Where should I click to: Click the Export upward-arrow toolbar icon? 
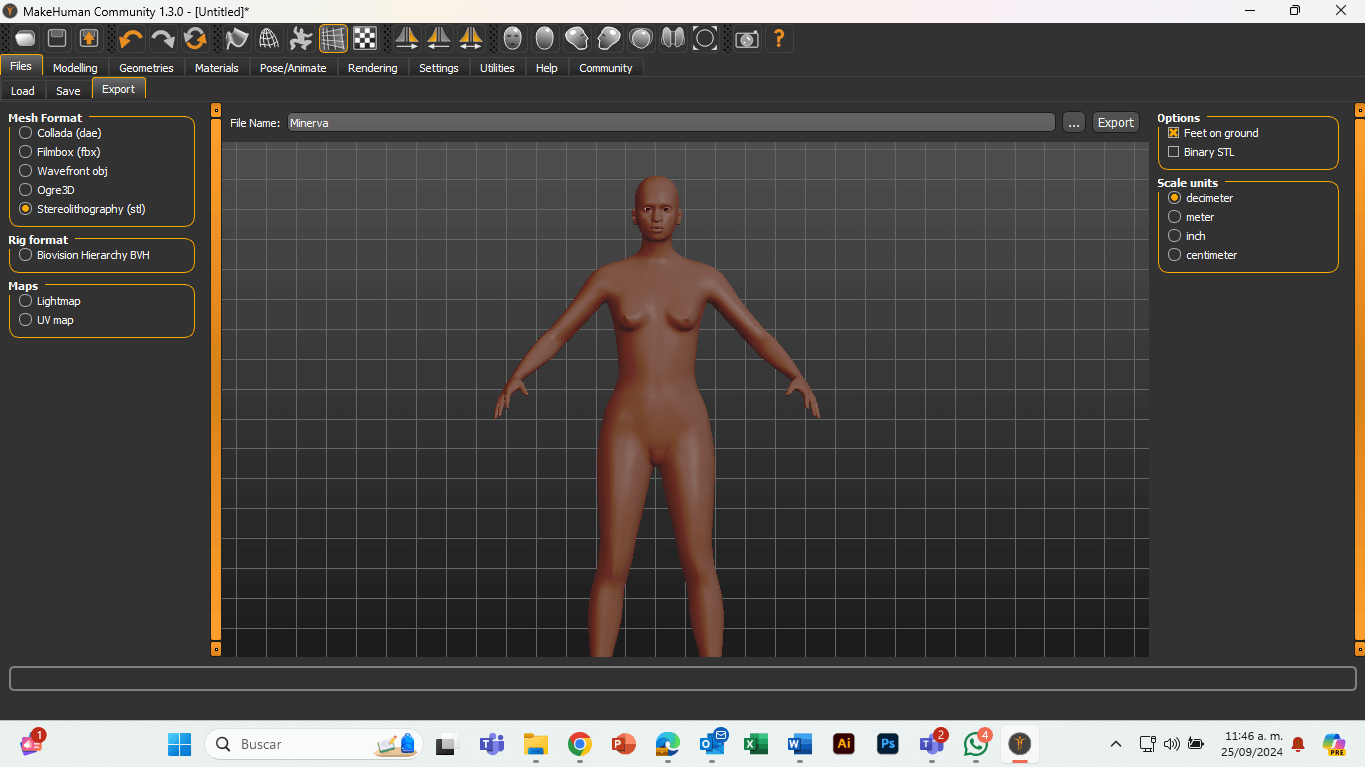coord(89,39)
